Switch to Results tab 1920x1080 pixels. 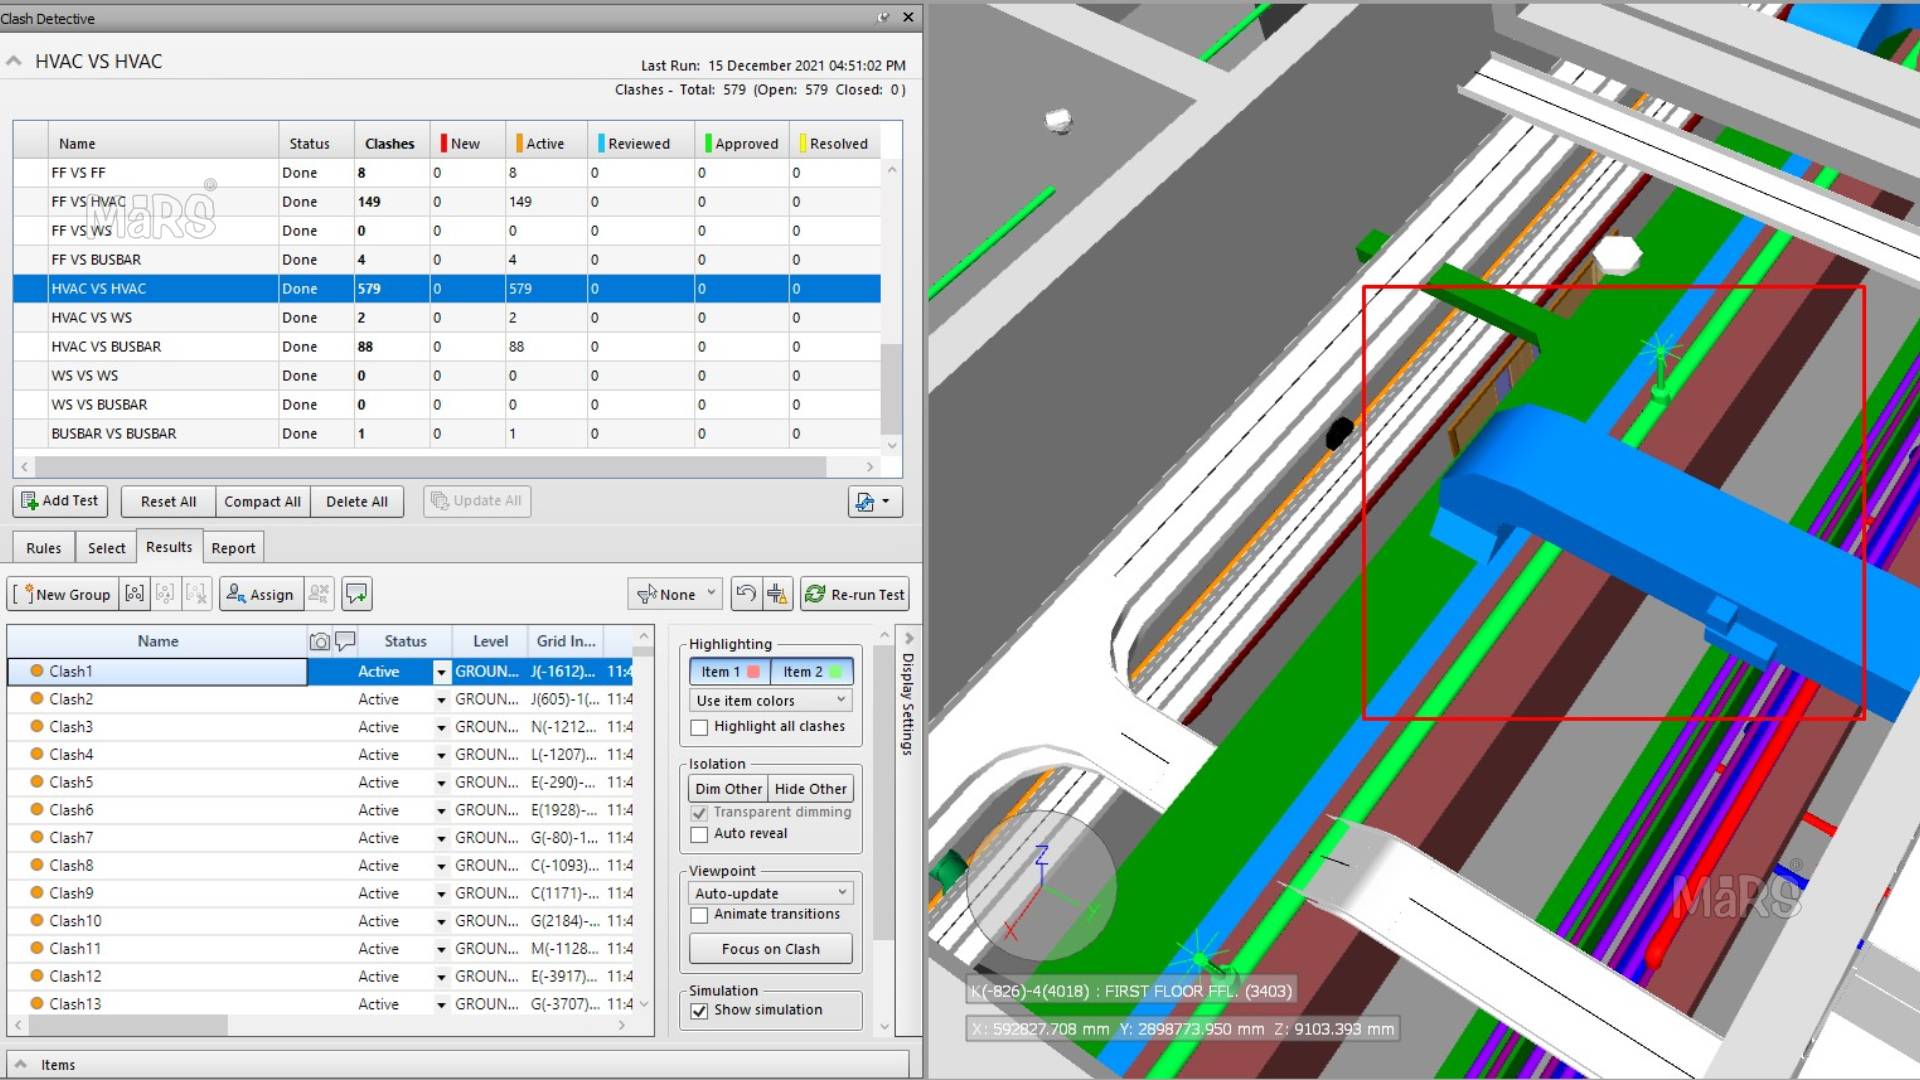[169, 547]
